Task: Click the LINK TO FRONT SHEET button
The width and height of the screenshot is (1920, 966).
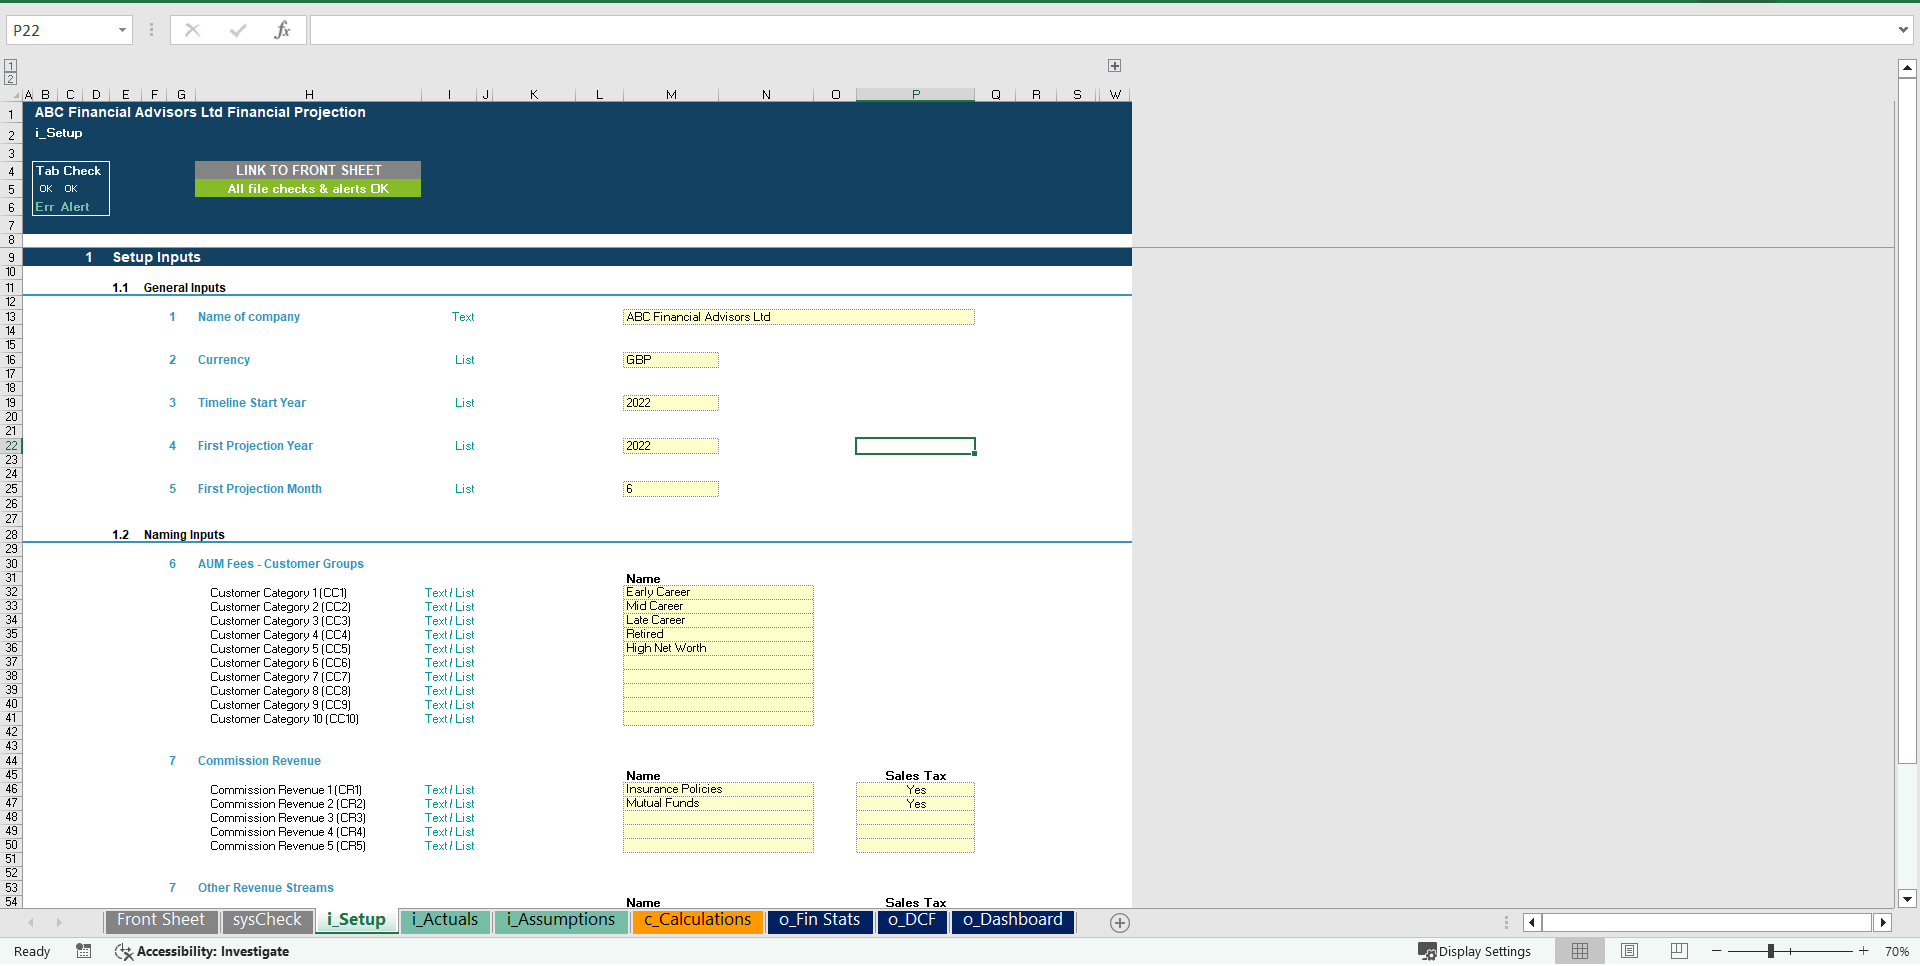Action: [307, 170]
